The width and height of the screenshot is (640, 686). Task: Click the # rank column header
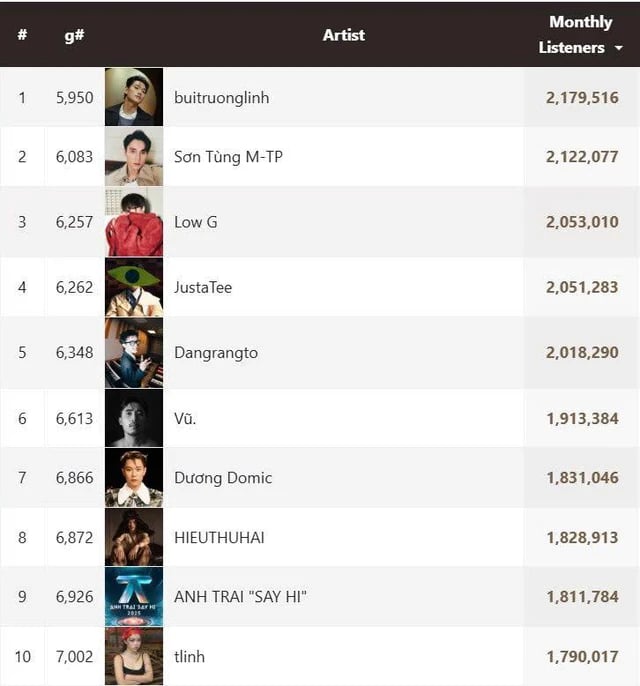[x=22, y=35]
